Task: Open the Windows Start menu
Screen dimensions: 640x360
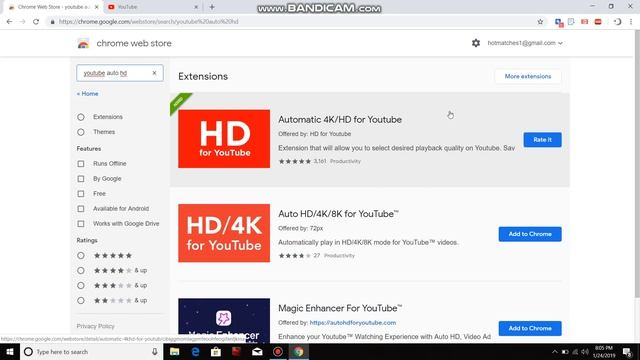Action: [x=10, y=351]
